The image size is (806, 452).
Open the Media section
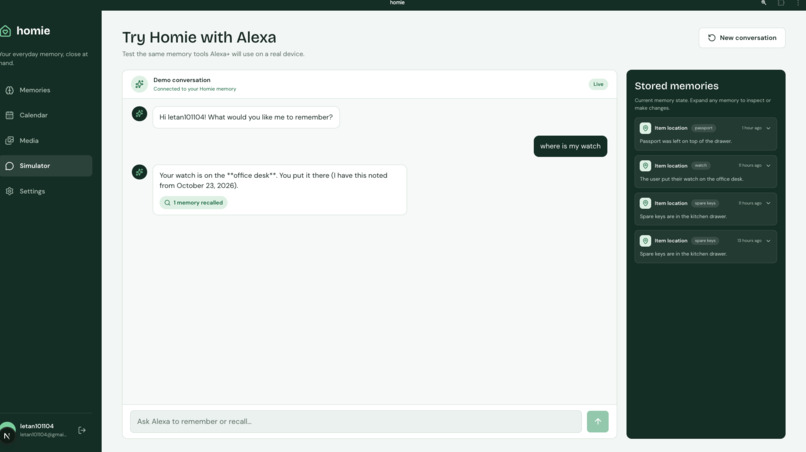pyautogui.click(x=46, y=140)
